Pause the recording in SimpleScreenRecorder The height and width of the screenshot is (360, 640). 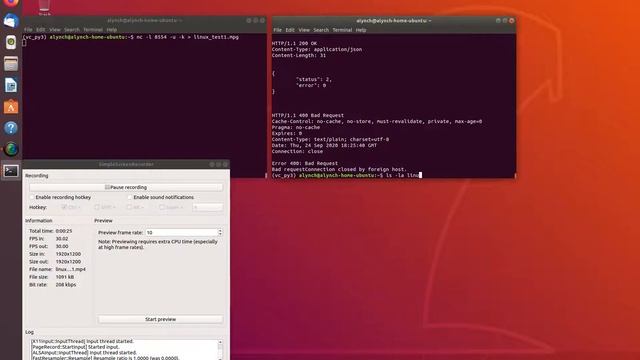coord(126,187)
